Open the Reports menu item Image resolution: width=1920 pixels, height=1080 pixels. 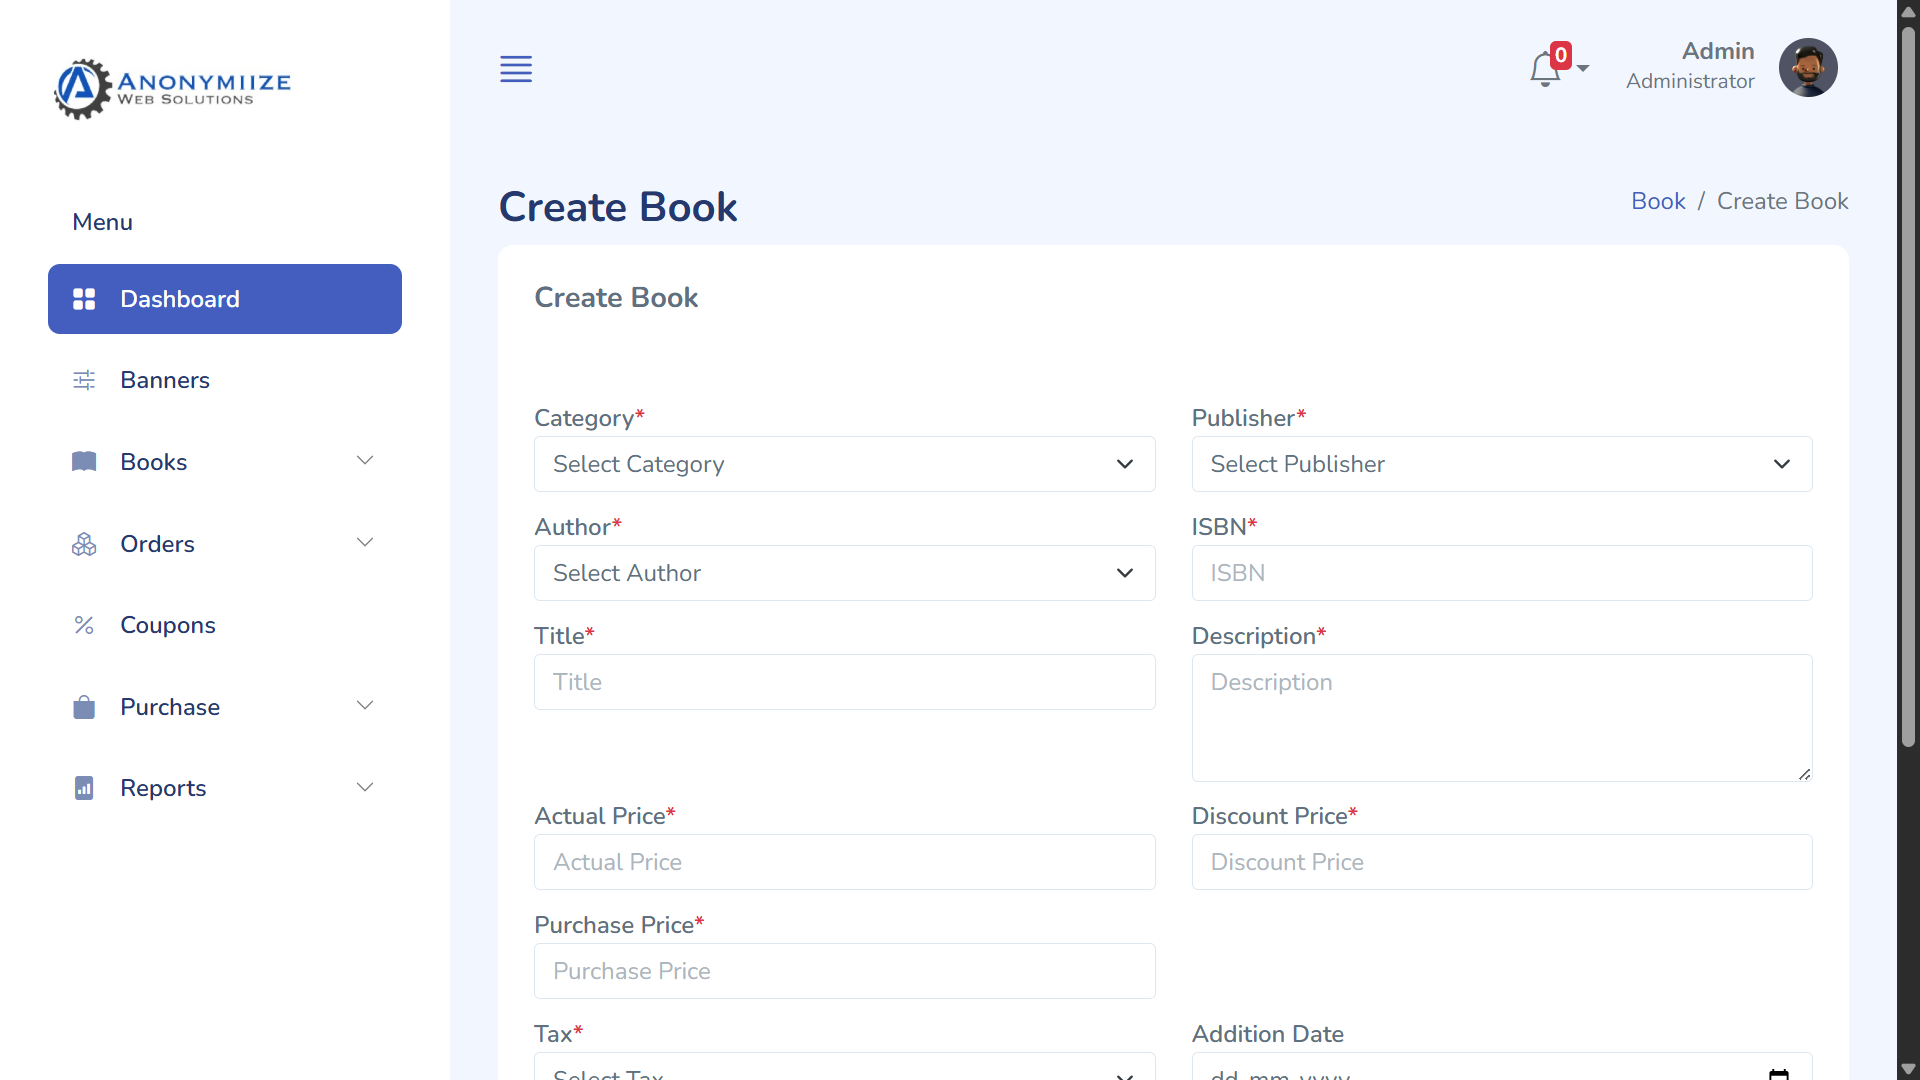[225, 788]
